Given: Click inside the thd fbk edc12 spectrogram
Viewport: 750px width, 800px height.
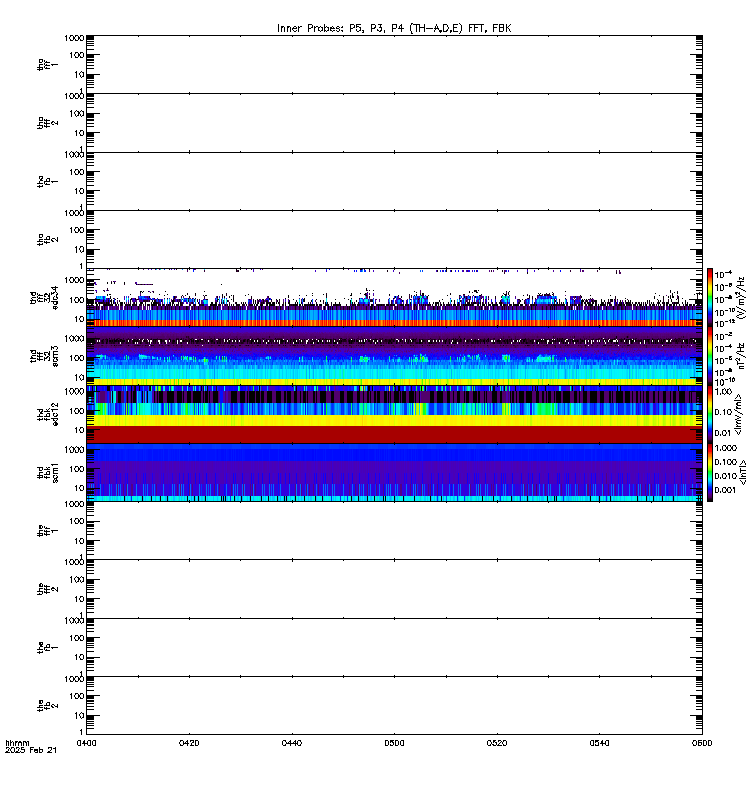Looking at the screenshot, I should click(x=394, y=414).
